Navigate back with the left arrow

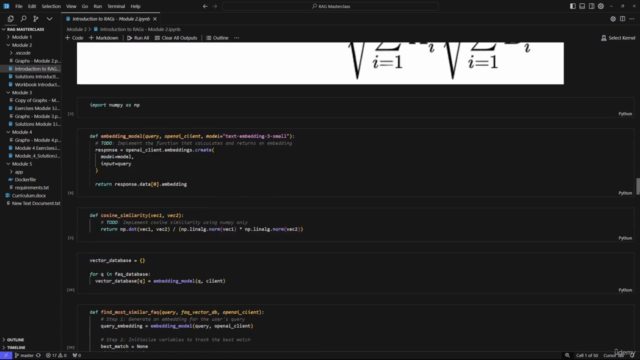click(x=205, y=6)
